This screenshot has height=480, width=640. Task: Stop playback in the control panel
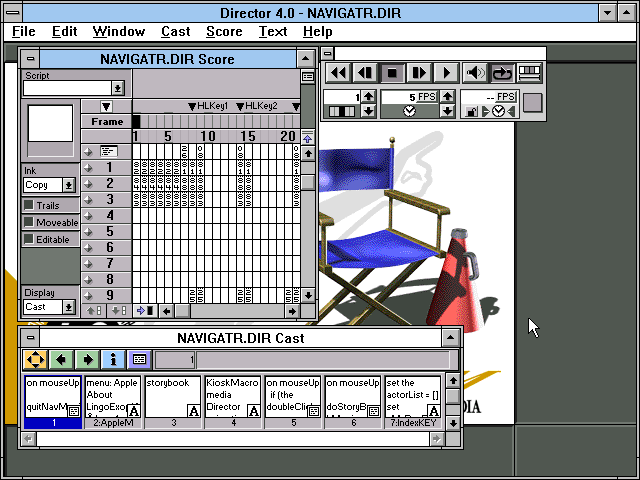[392, 73]
